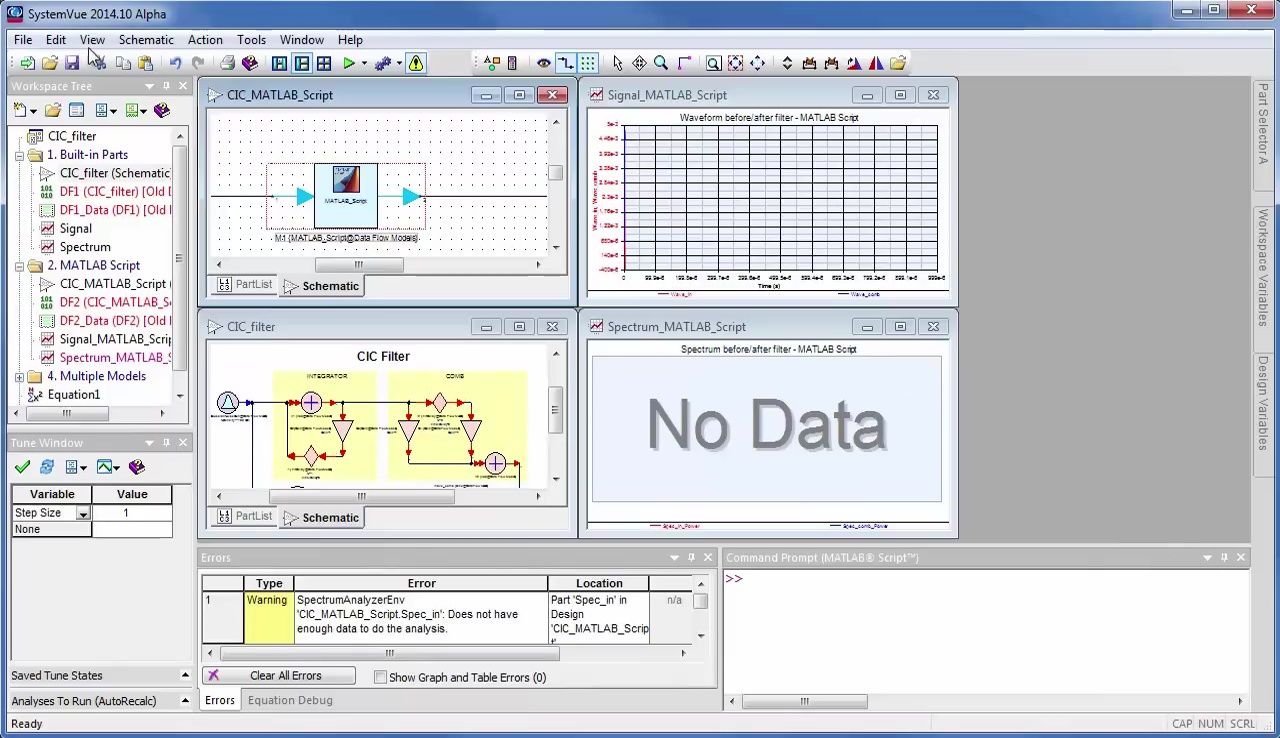Collapse the 1. Built-in Parts folder
The height and width of the screenshot is (738, 1280).
click(x=19, y=155)
